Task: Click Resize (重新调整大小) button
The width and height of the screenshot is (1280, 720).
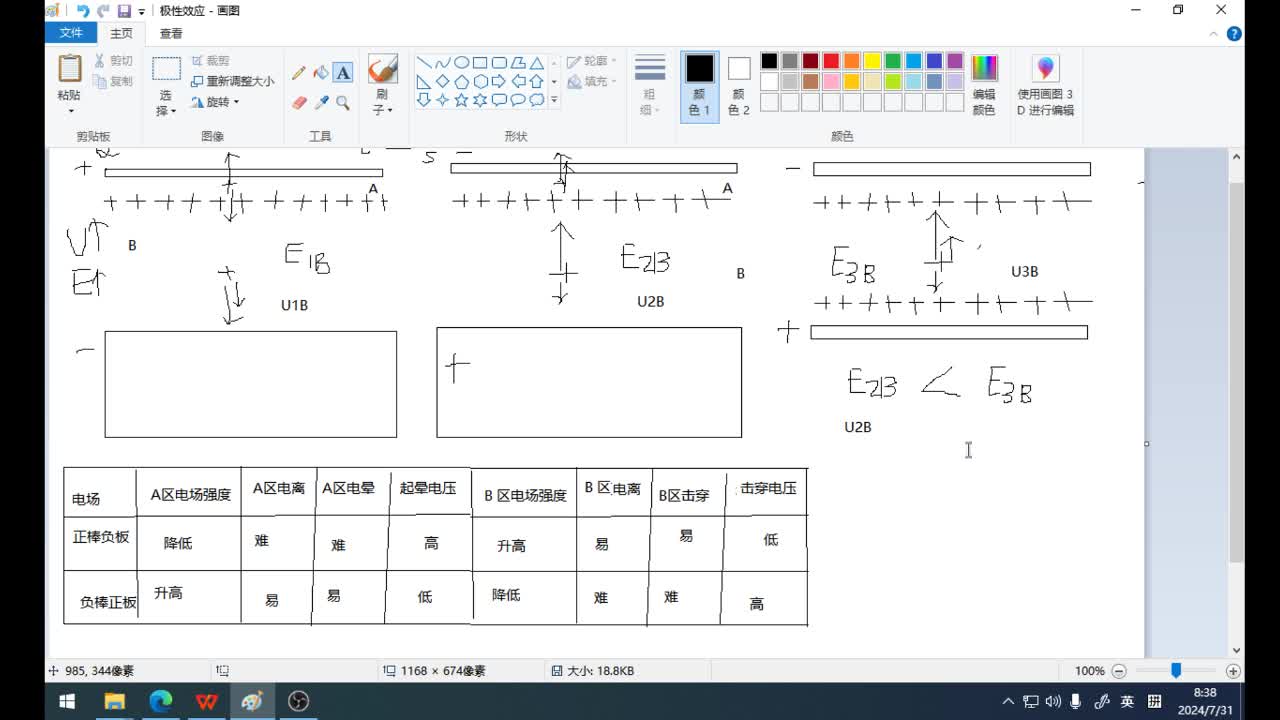Action: [232, 81]
